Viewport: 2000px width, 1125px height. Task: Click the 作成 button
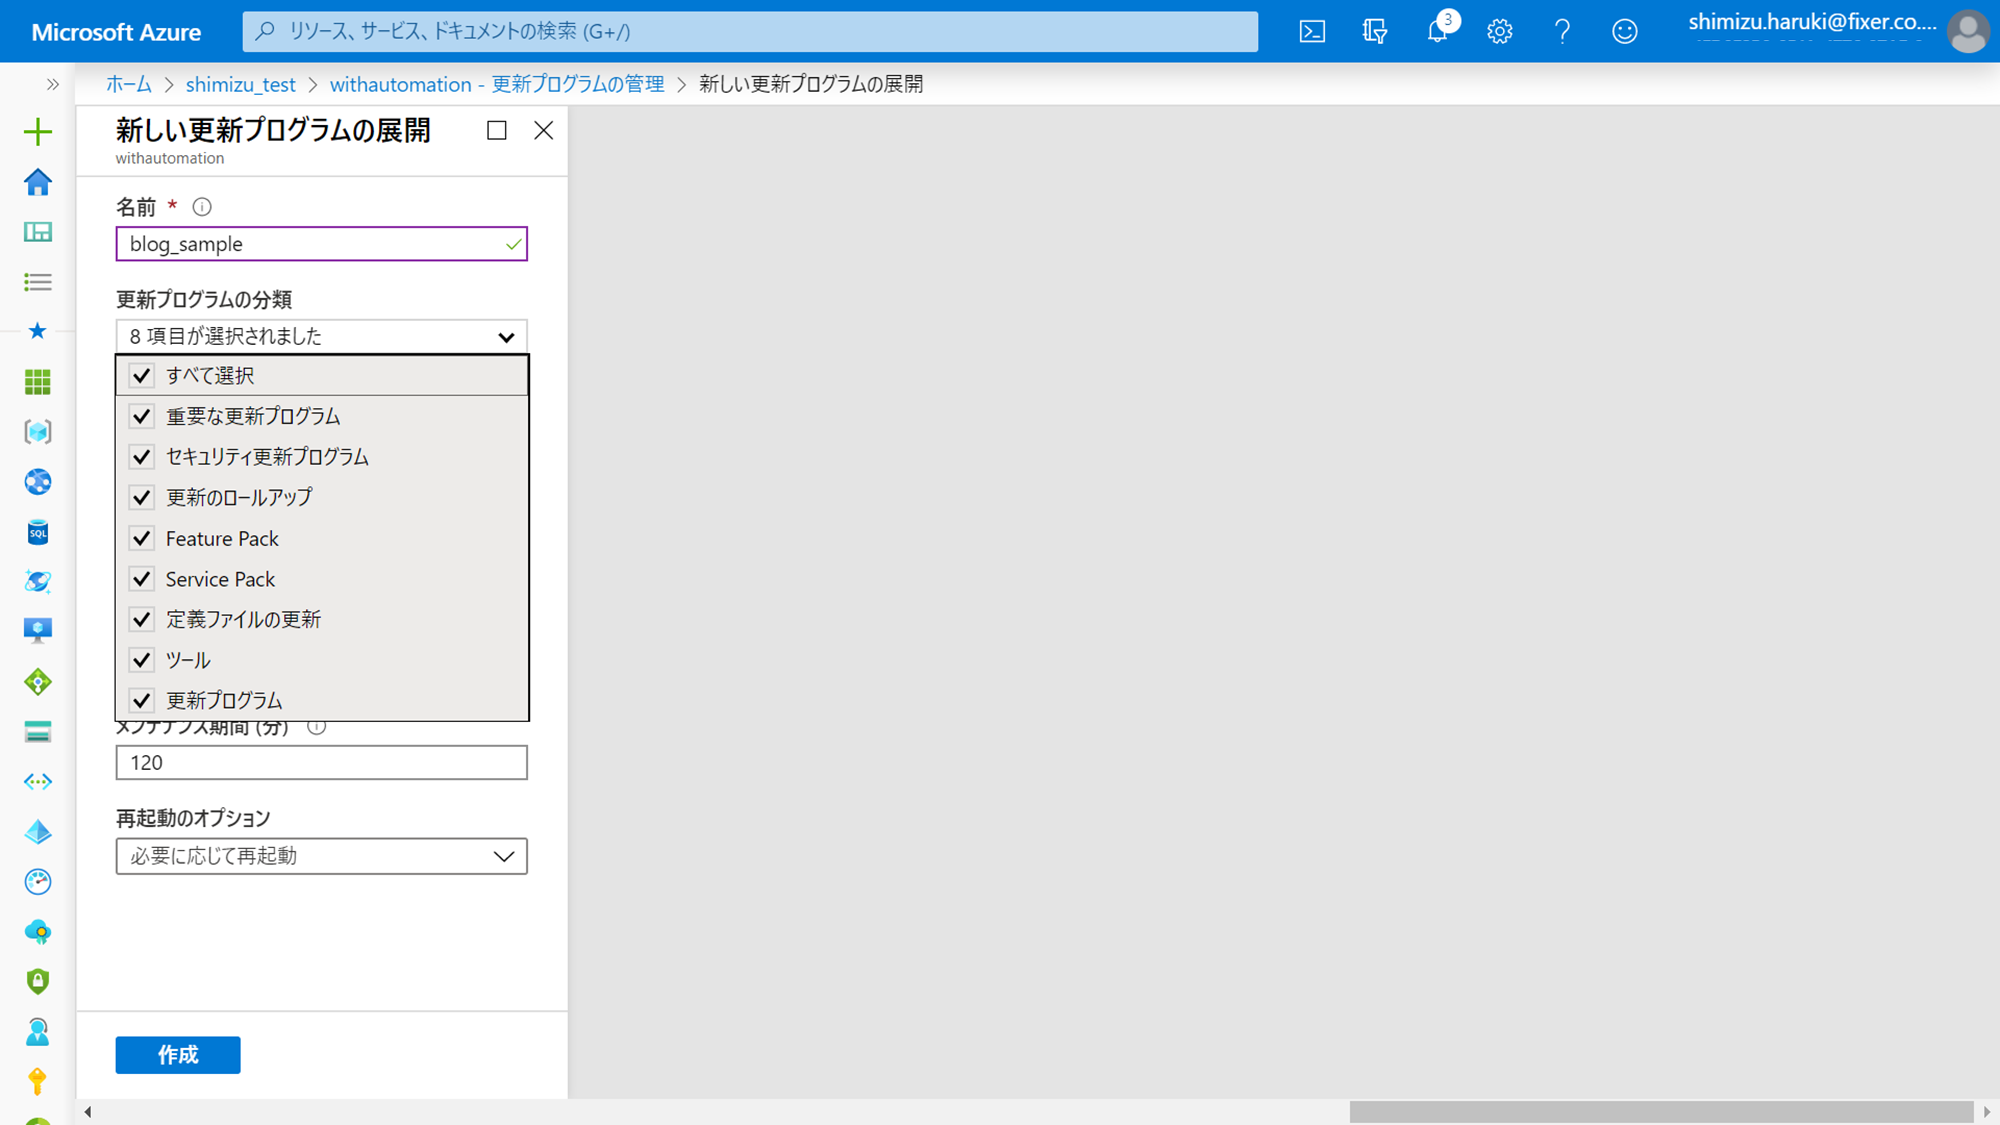pos(178,1055)
